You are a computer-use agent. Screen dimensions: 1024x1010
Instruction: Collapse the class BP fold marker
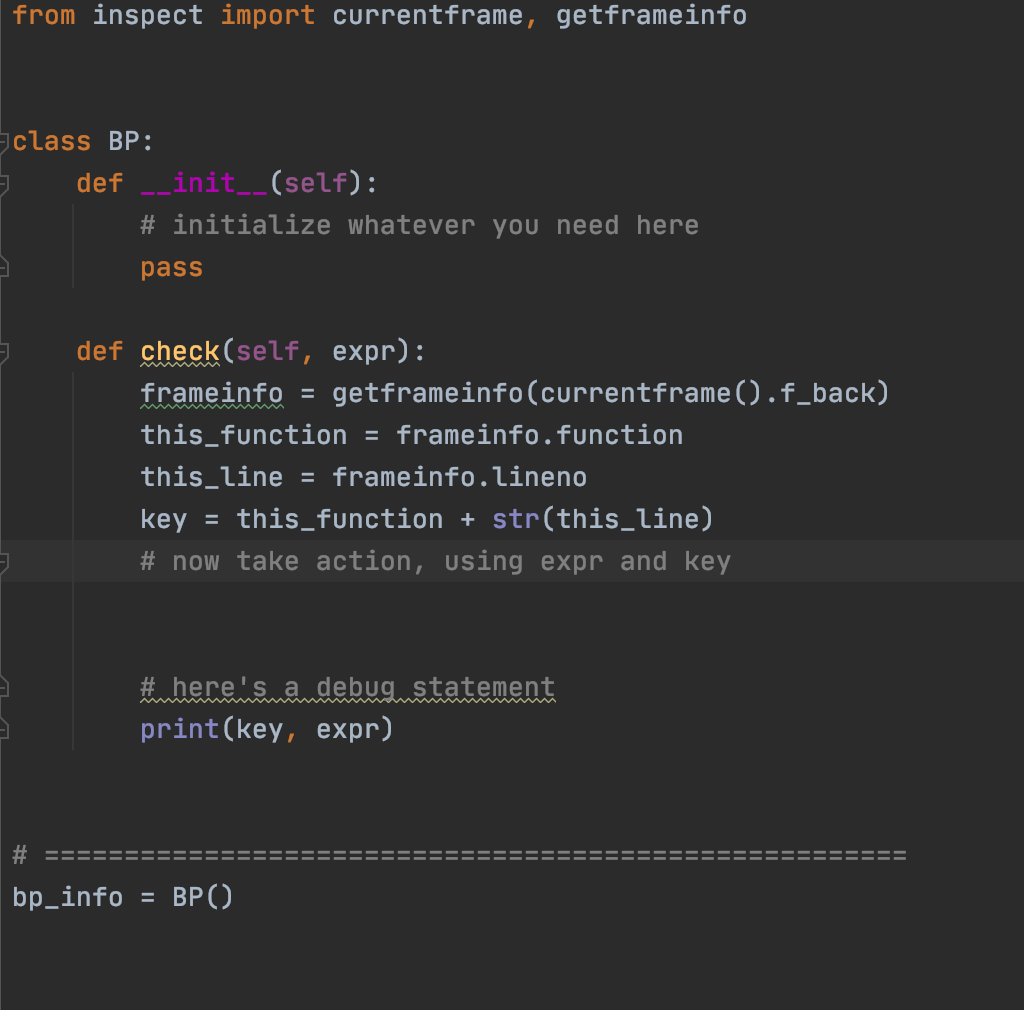(4, 142)
